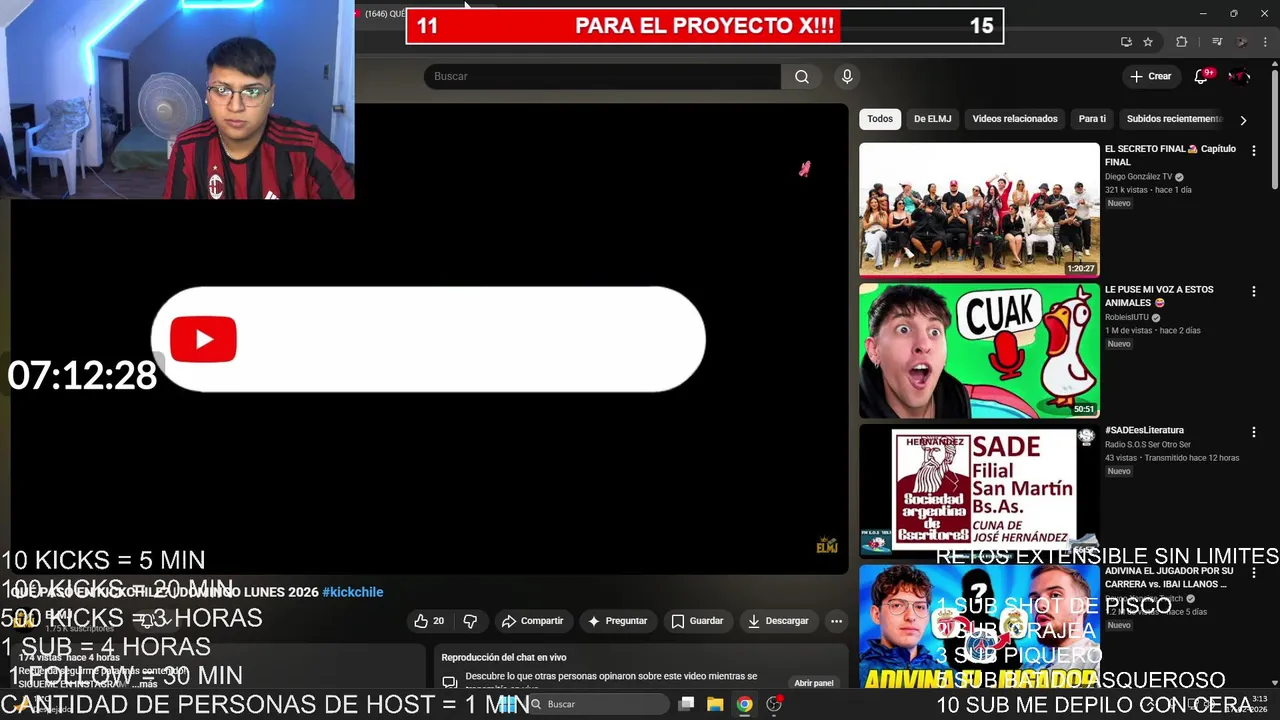Open the Chrome extensions puzzle icon
This screenshot has height=720, width=1280.
[x=1182, y=42]
